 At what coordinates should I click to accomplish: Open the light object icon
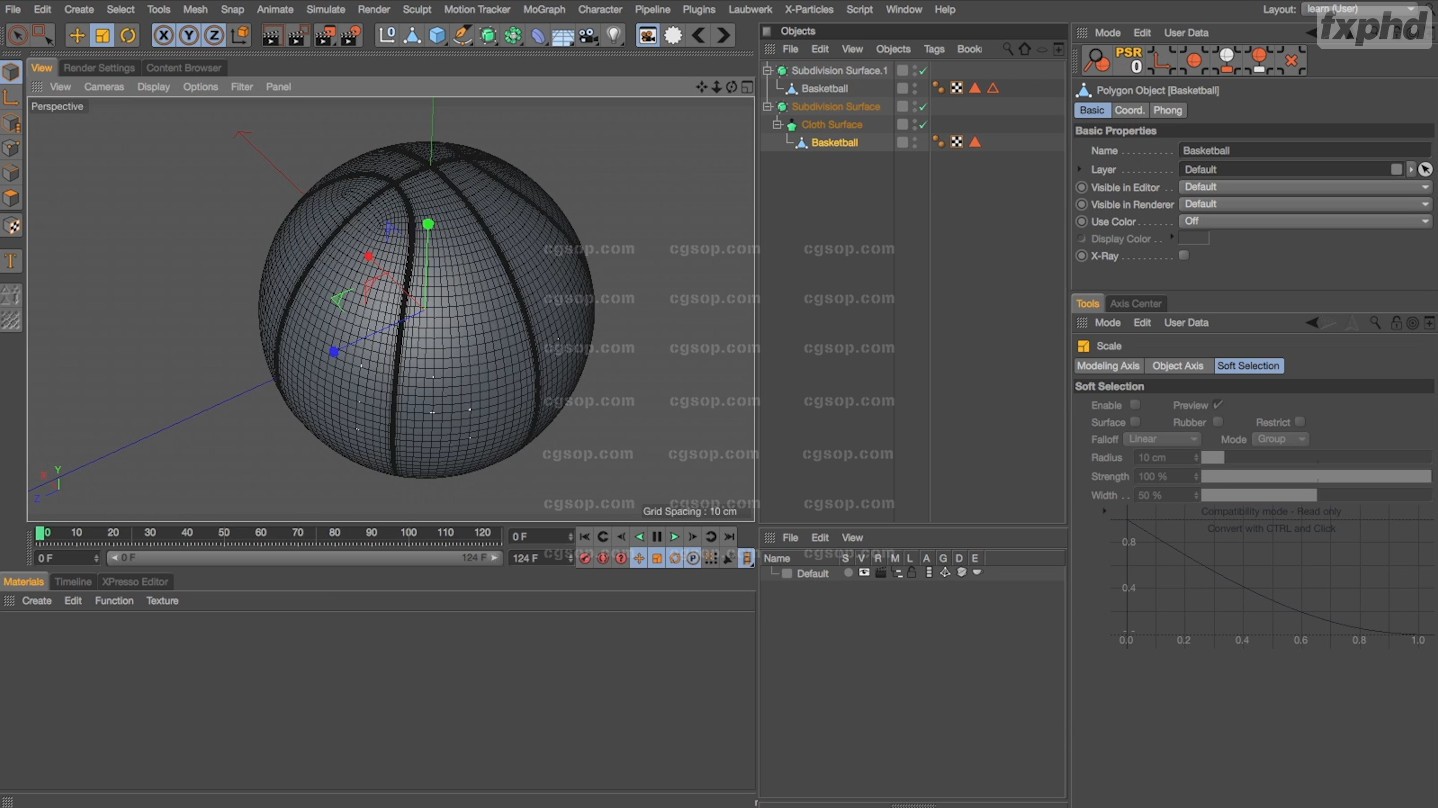click(x=614, y=36)
